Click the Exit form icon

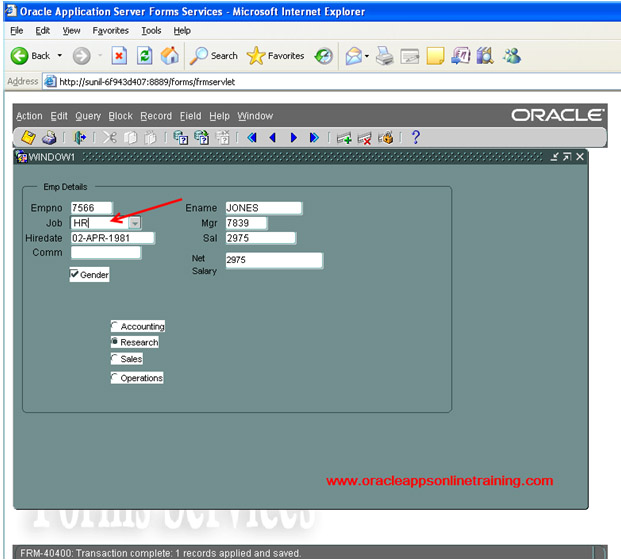[x=80, y=137]
